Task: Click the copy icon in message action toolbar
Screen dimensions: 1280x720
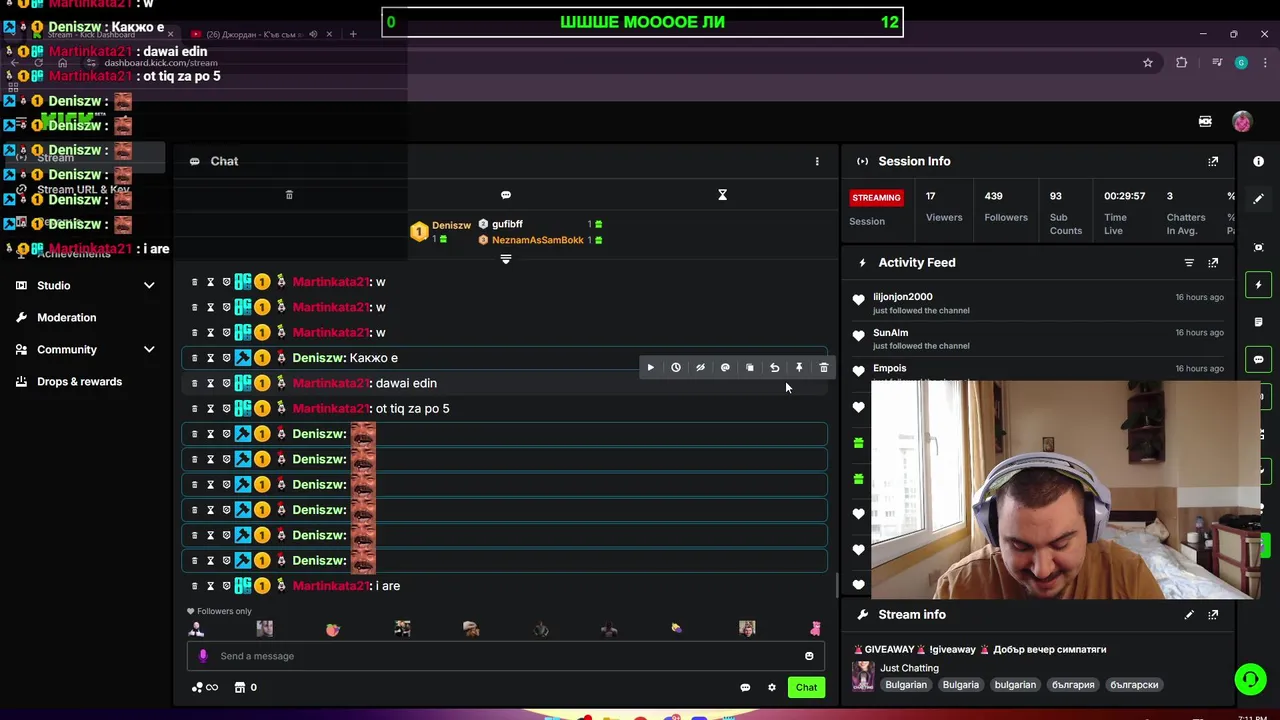Action: [x=750, y=368]
